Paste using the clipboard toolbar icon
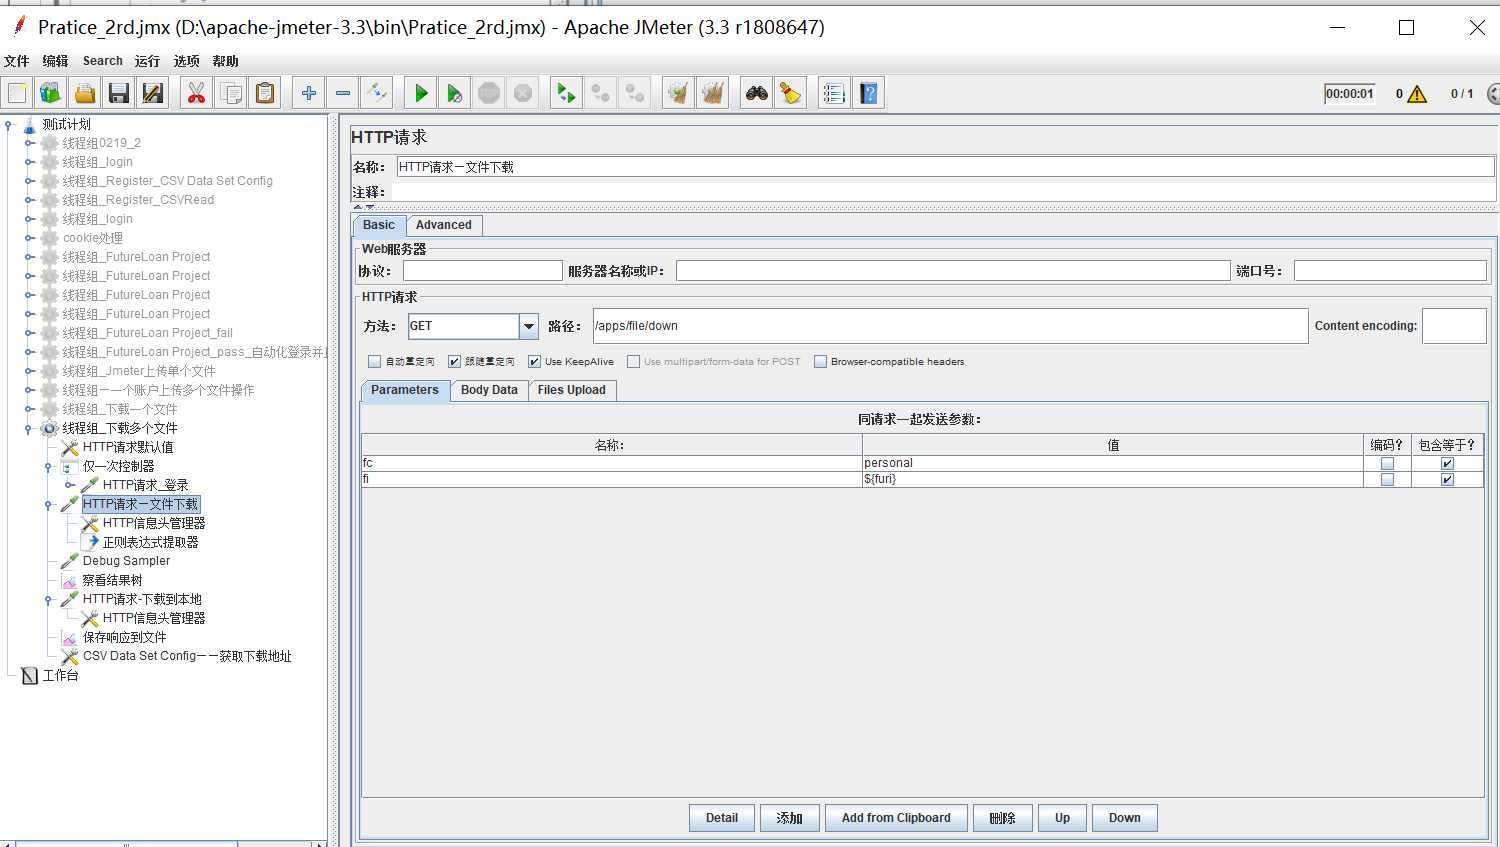This screenshot has height=847, width=1500. coord(265,93)
